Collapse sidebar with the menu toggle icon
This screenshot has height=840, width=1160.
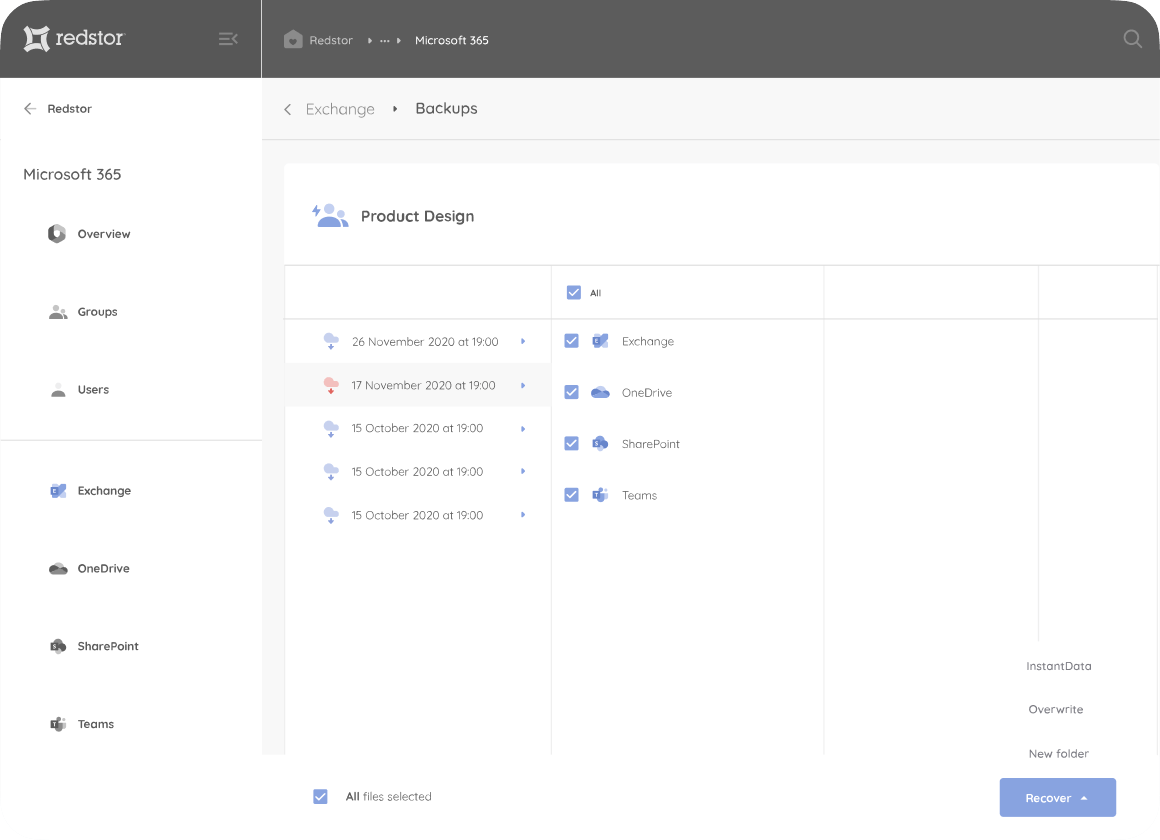(228, 38)
